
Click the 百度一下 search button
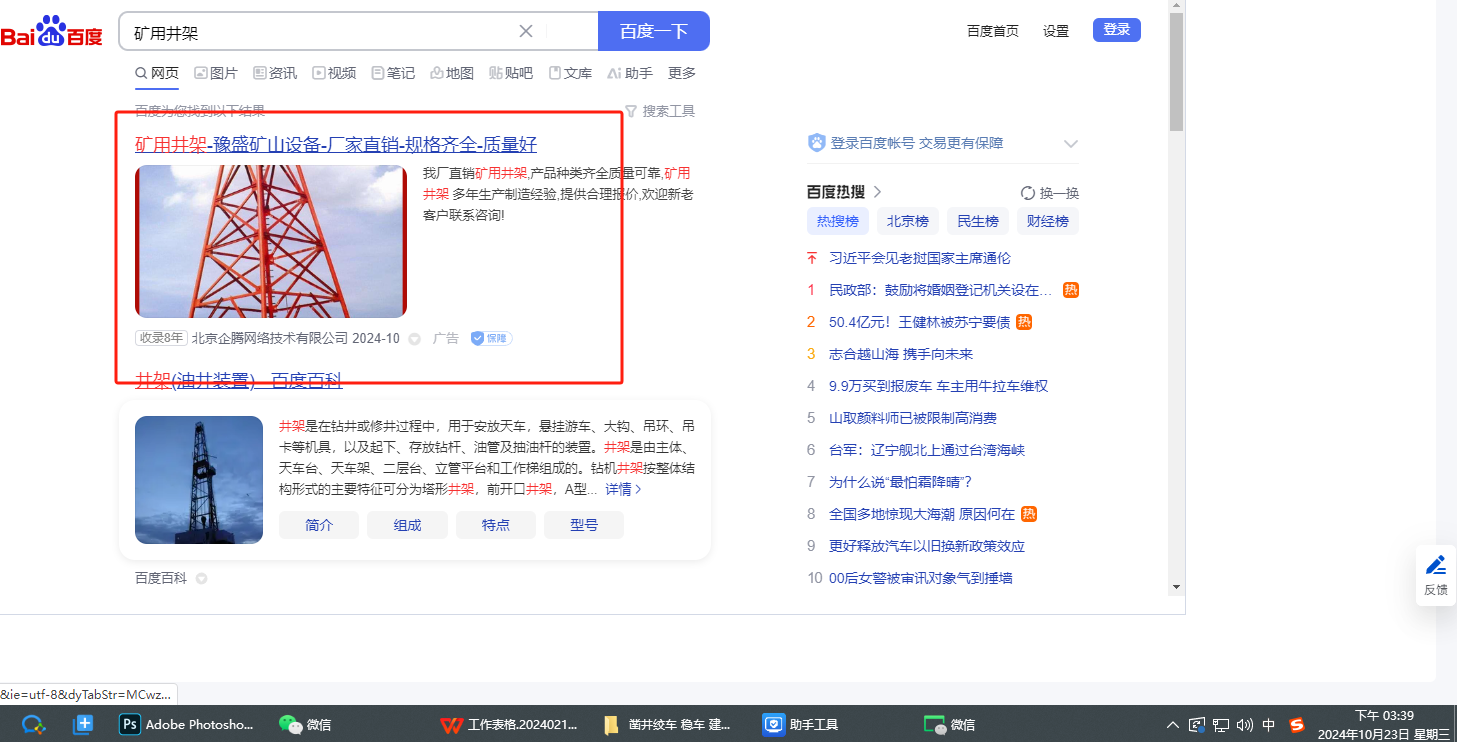(653, 31)
